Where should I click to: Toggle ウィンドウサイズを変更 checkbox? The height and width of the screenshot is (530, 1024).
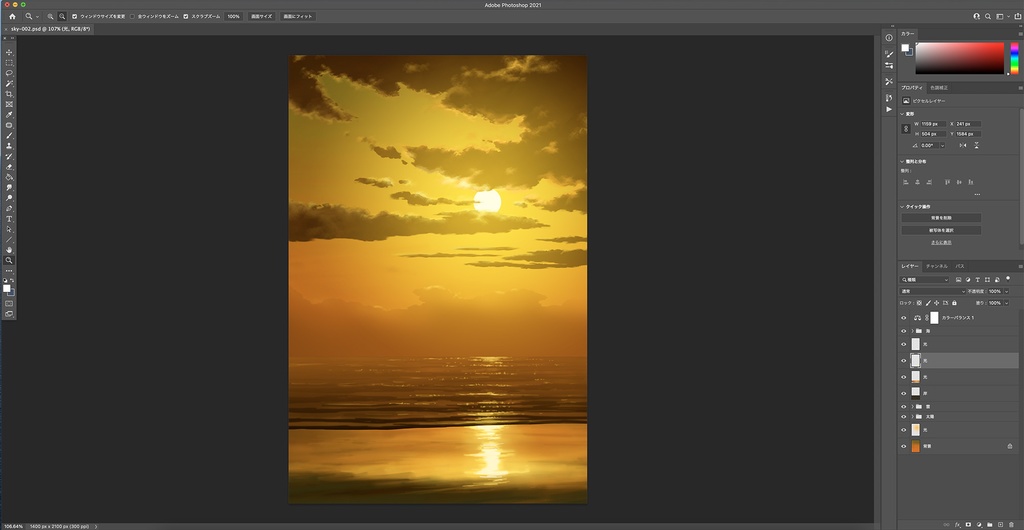coord(75,17)
